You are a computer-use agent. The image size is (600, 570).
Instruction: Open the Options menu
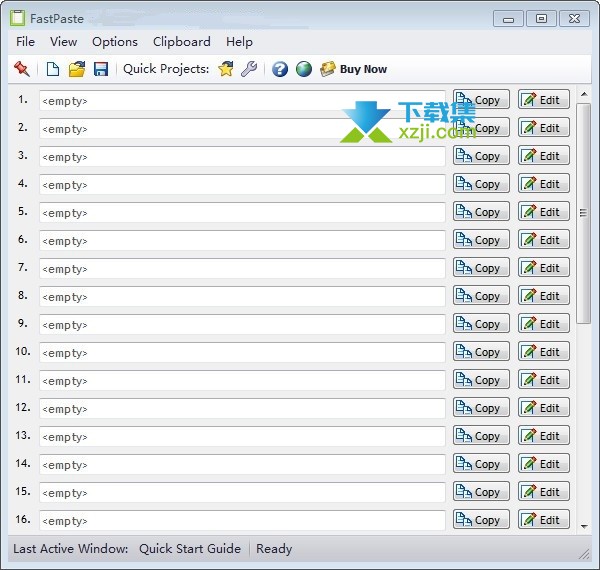[x=115, y=42]
